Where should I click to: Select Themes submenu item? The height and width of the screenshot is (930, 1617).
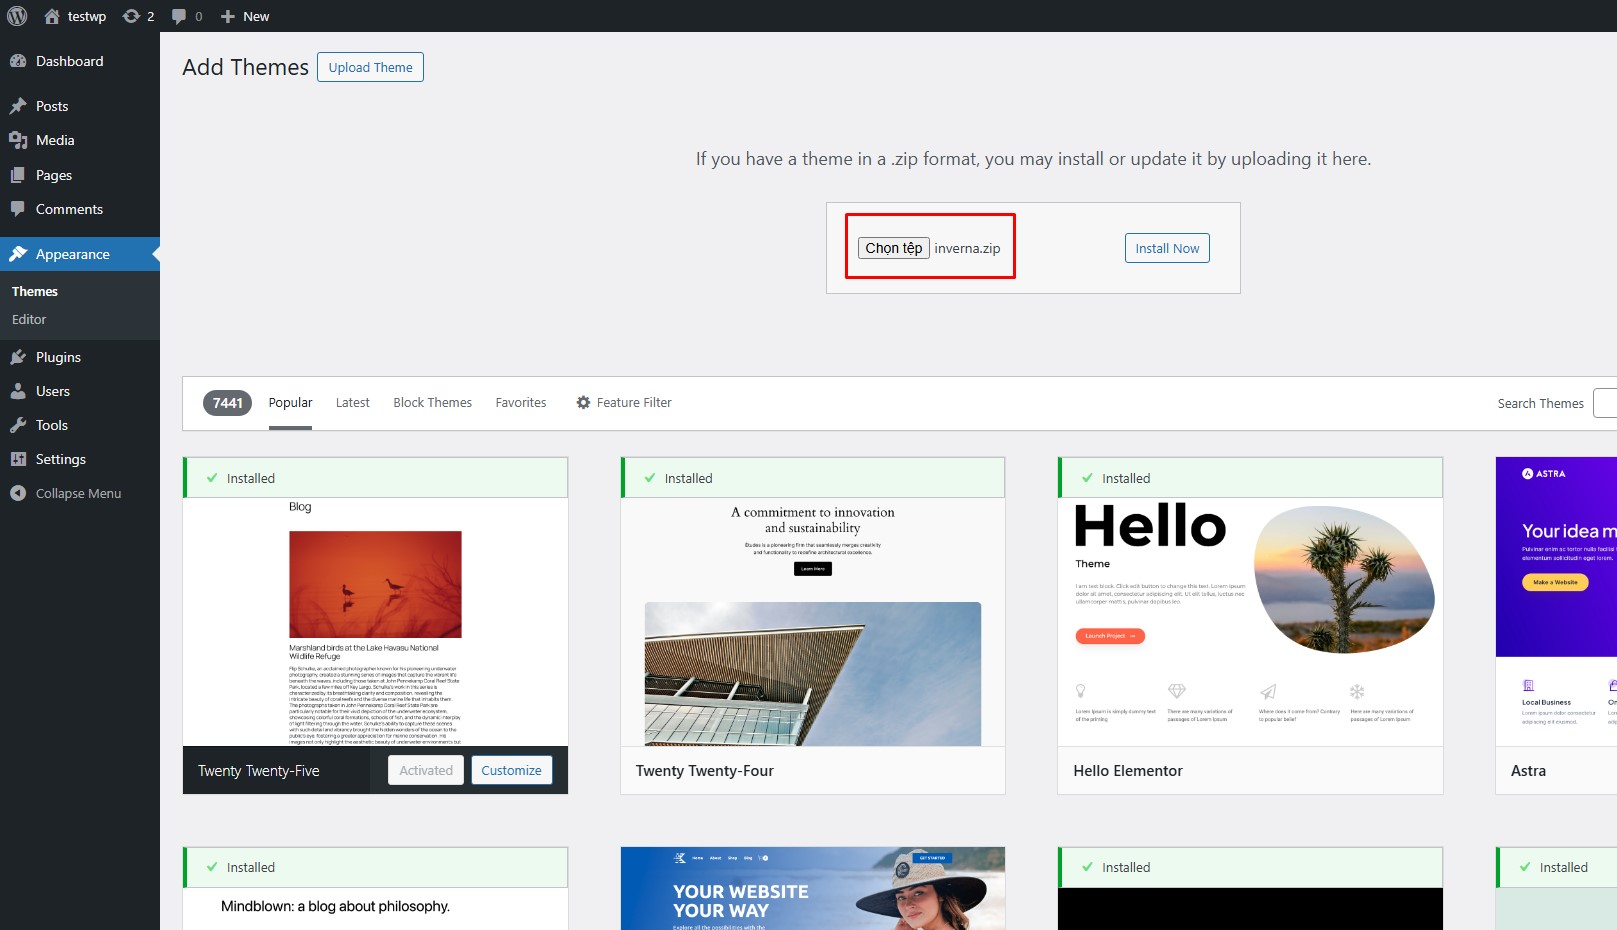point(35,291)
